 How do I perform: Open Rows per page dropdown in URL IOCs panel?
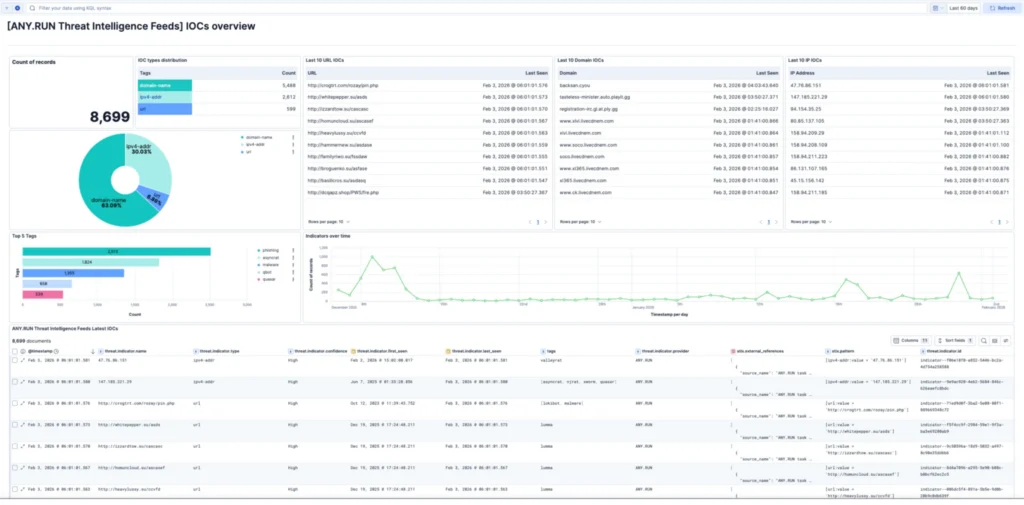pos(328,221)
